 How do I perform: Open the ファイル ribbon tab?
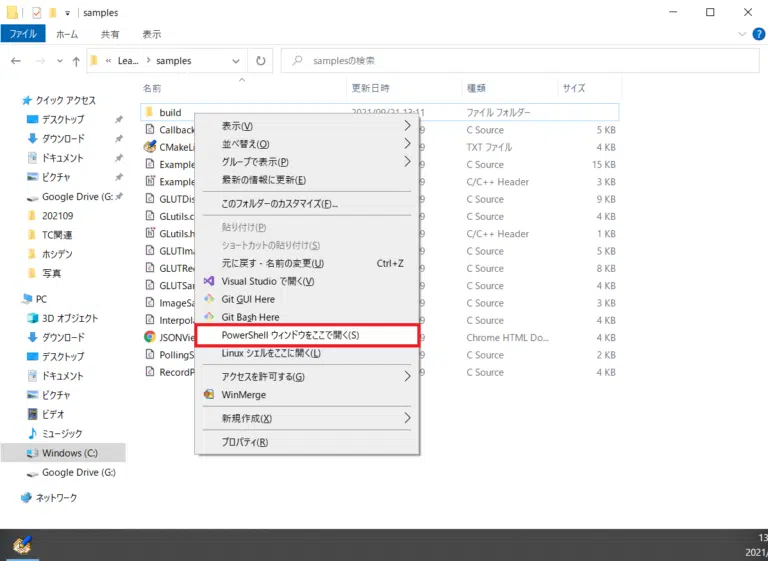click(22, 33)
